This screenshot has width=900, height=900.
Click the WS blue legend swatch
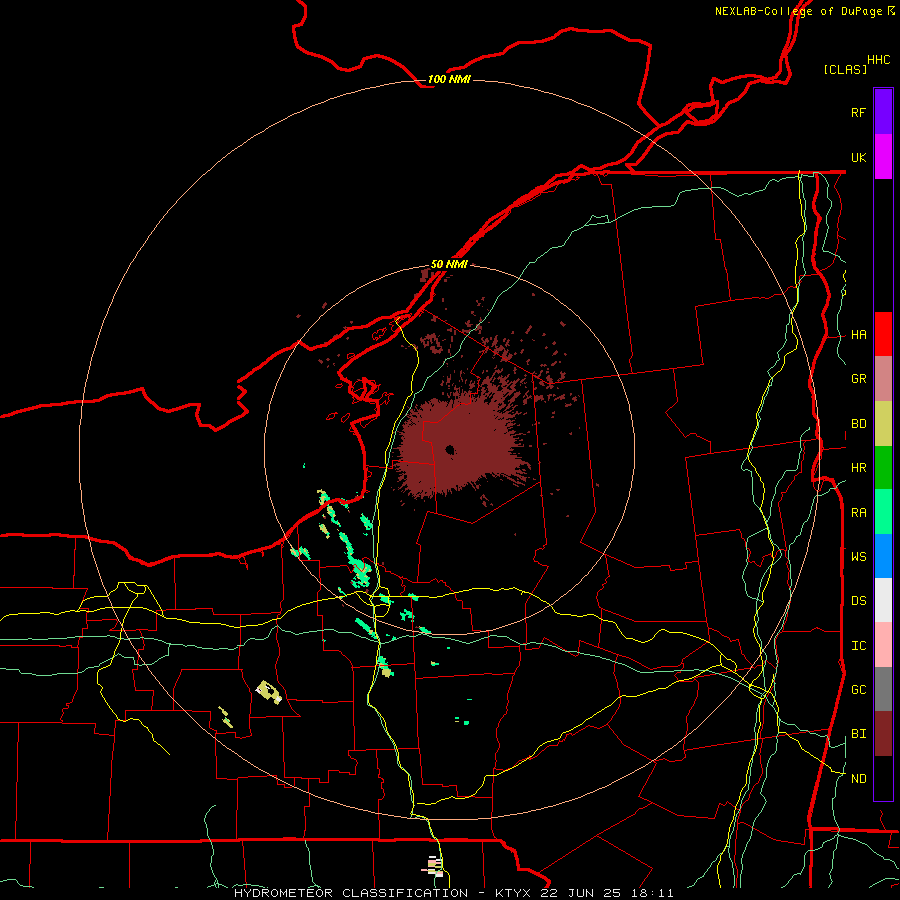tap(883, 556)
